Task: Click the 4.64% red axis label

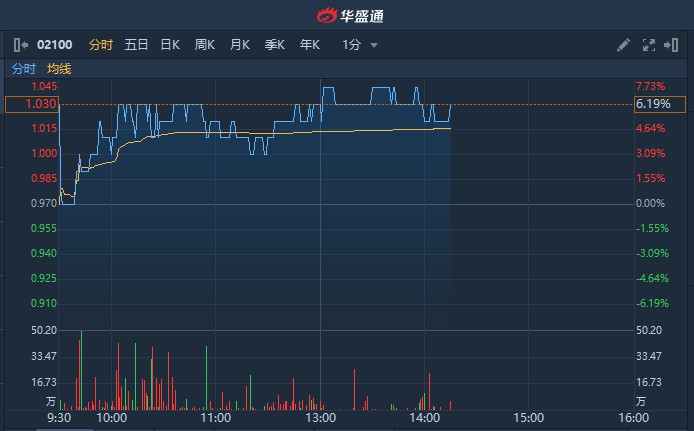Action: tap(650, 128)
